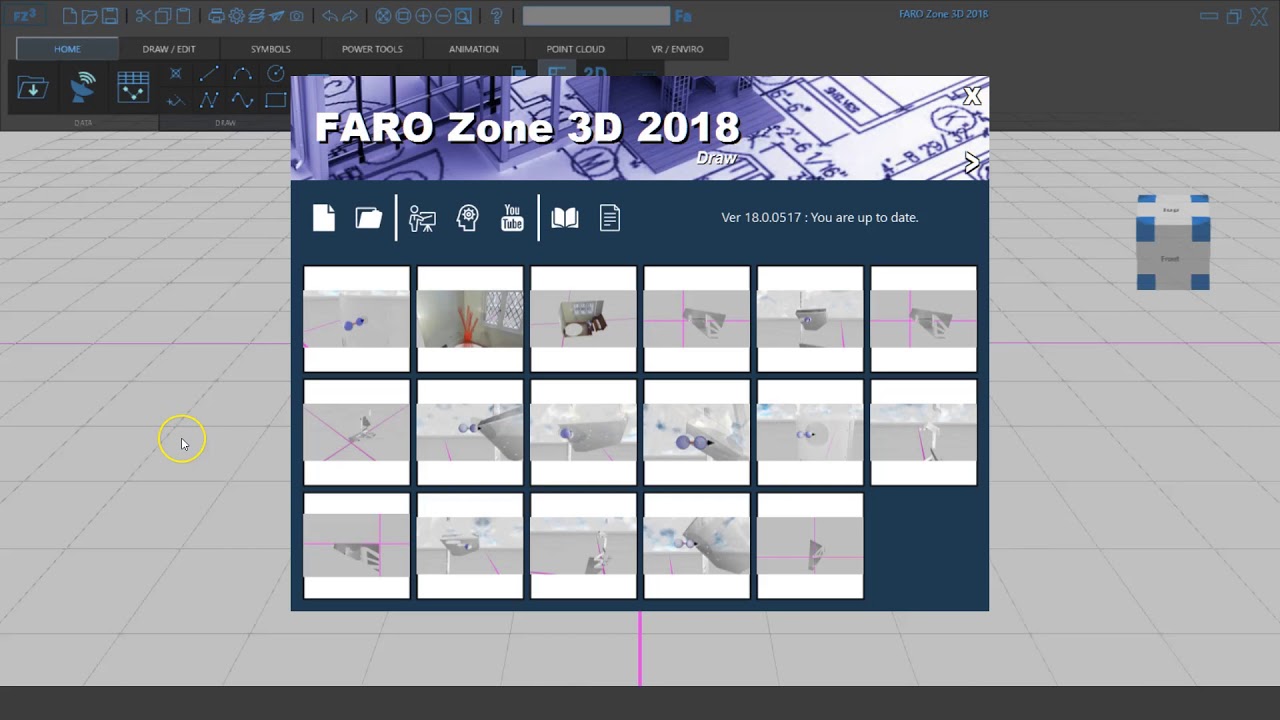The height and width of the screenshot is (720, 1280).
Task: Select the Point draw tool
Action: coord(176,74)
